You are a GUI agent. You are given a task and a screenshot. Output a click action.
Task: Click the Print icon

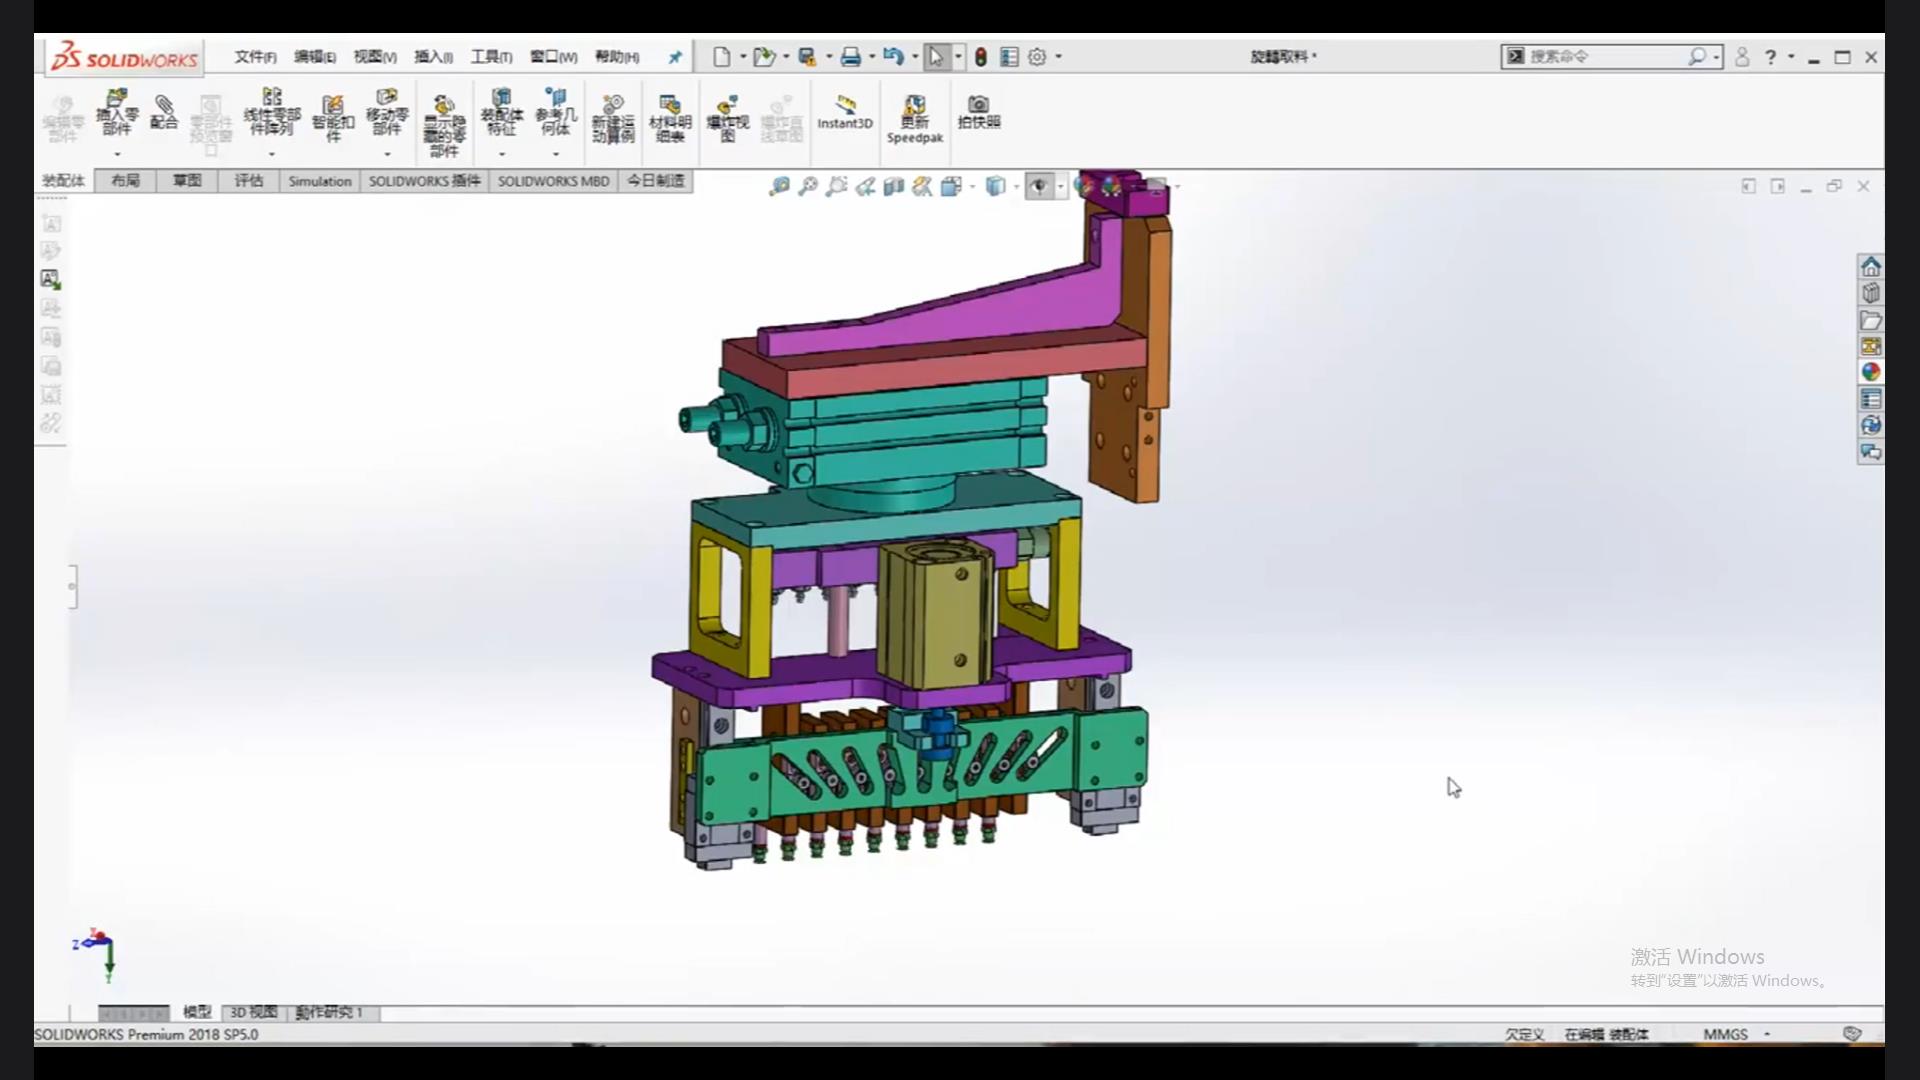point(850,57)
